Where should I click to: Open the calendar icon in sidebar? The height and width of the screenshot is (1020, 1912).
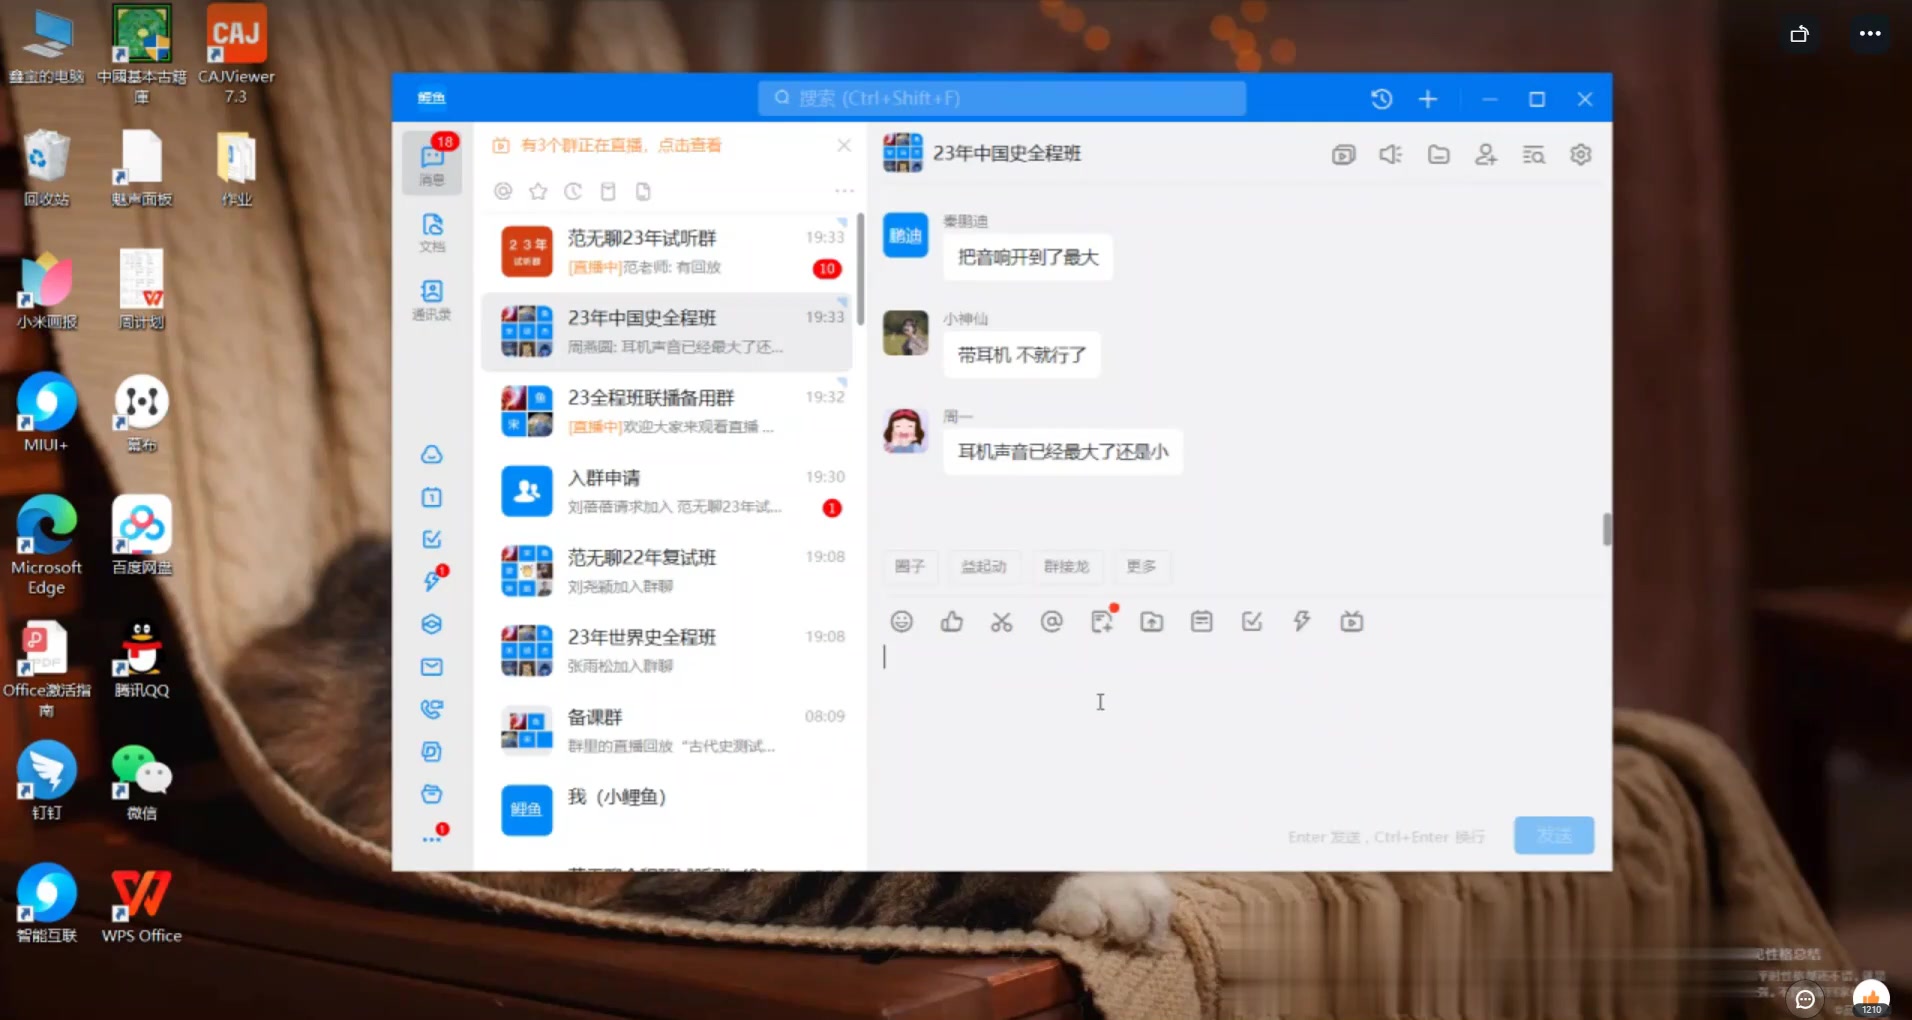pos(432,497)
